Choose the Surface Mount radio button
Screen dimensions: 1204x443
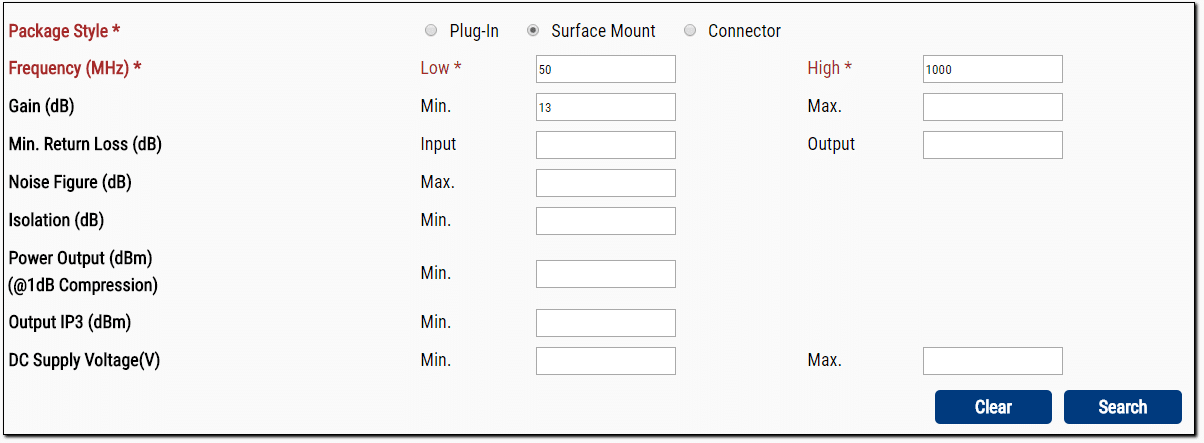click(533, 31)
